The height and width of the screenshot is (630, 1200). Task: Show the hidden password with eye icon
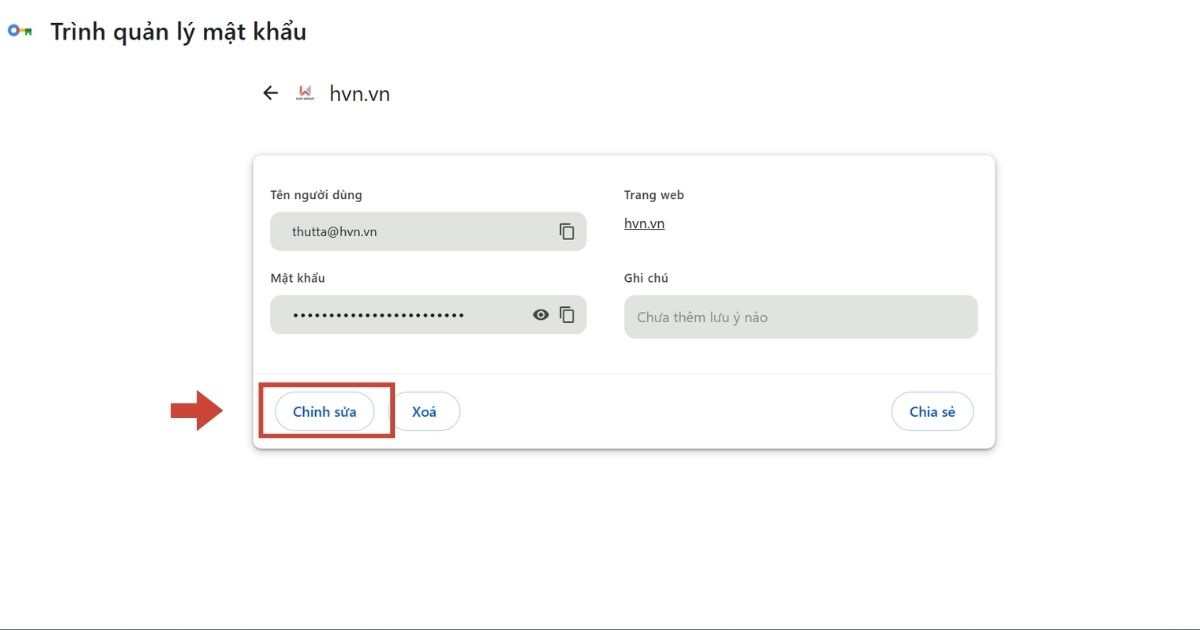541,314
